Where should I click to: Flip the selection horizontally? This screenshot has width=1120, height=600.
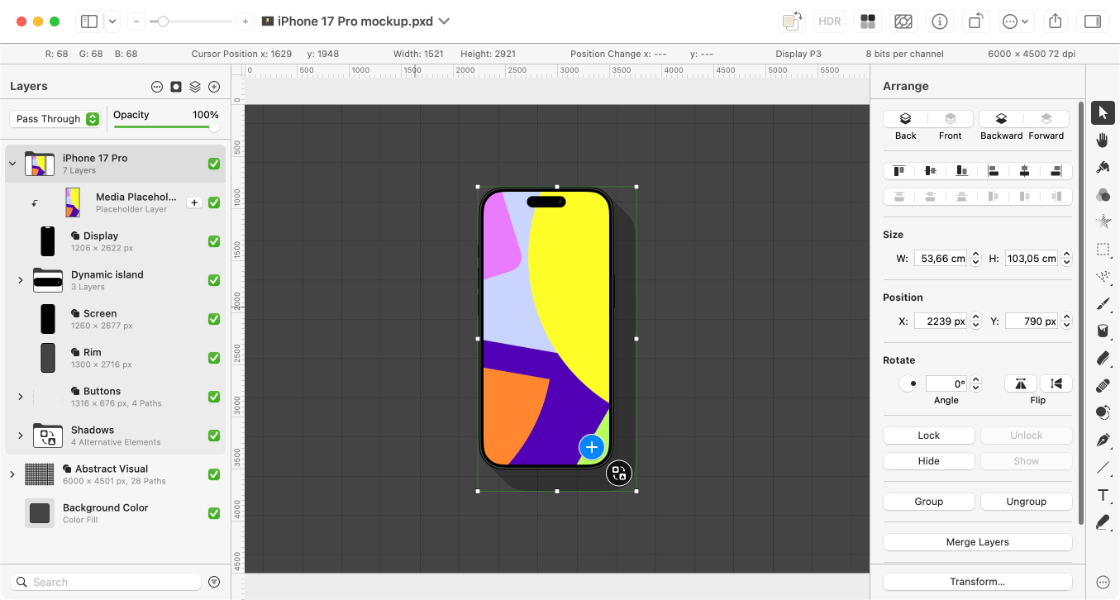click(x=1020, y=383)
